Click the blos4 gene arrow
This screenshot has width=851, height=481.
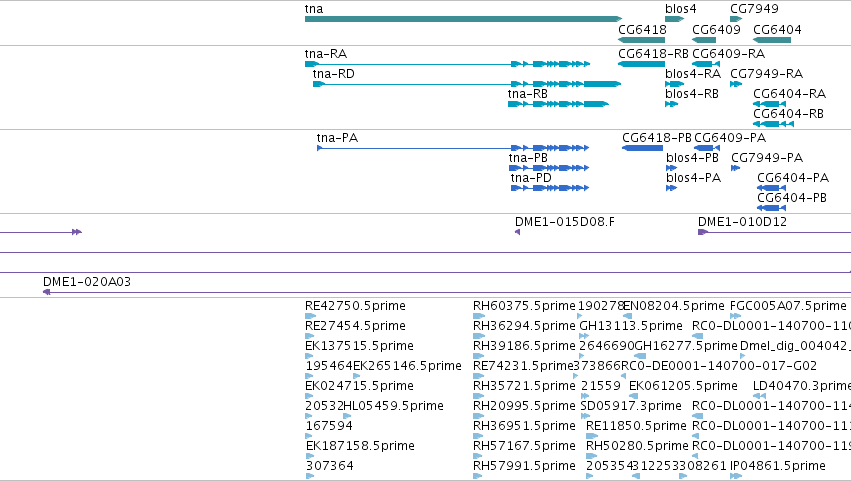[x=675, y=19]
